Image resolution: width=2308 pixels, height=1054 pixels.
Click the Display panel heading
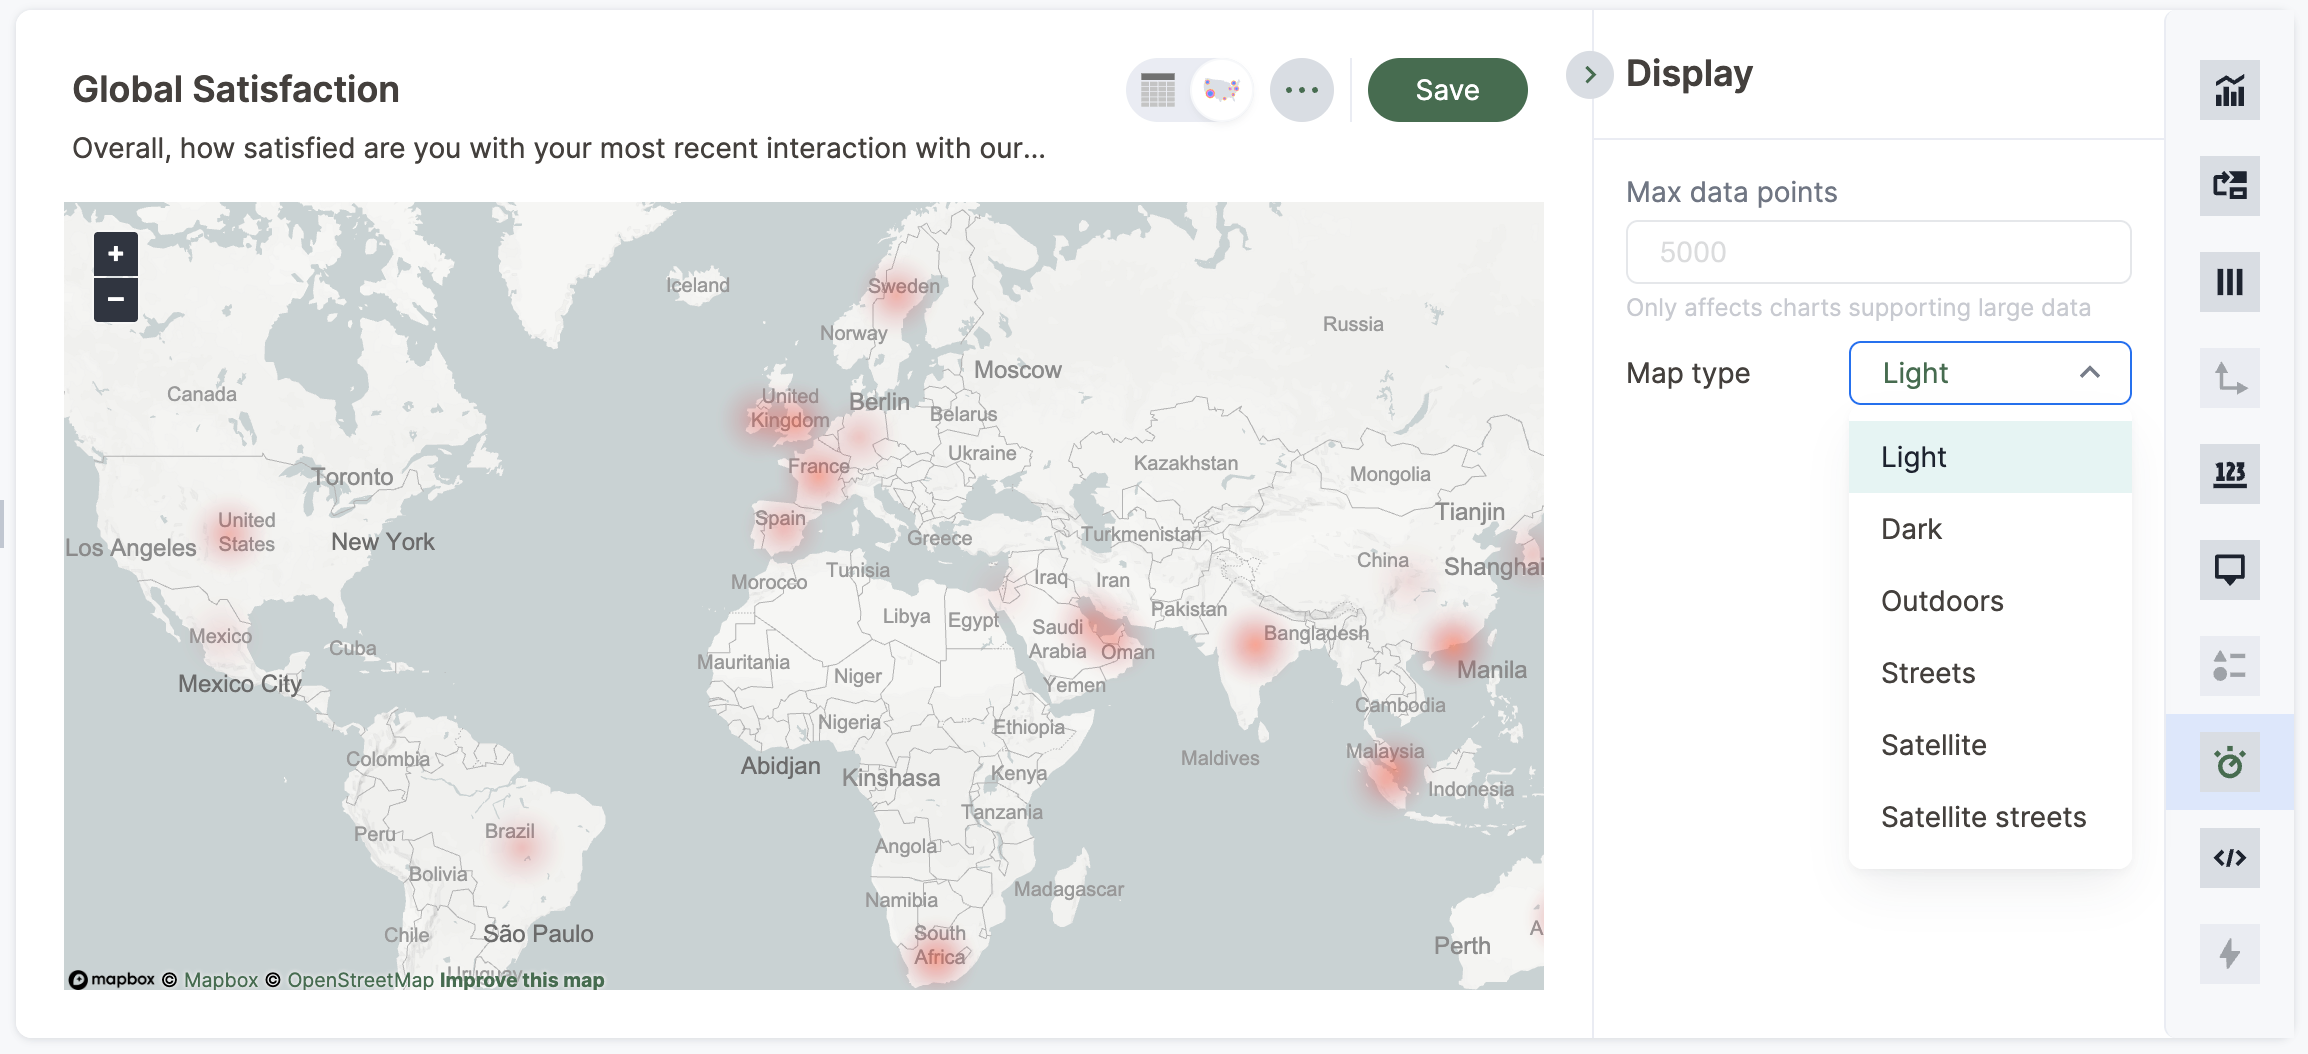1689,74
